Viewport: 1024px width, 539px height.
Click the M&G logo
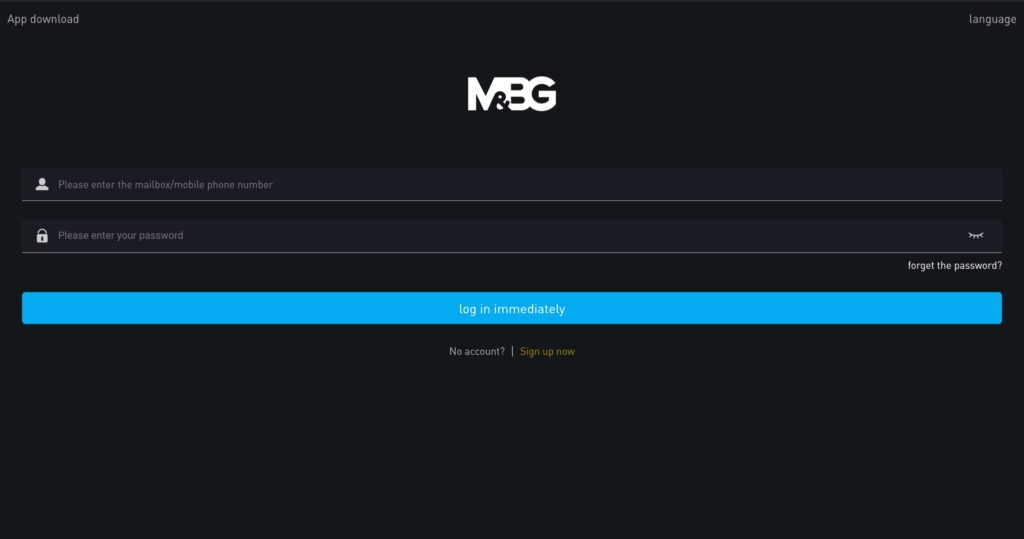click(x=512, y=93)
